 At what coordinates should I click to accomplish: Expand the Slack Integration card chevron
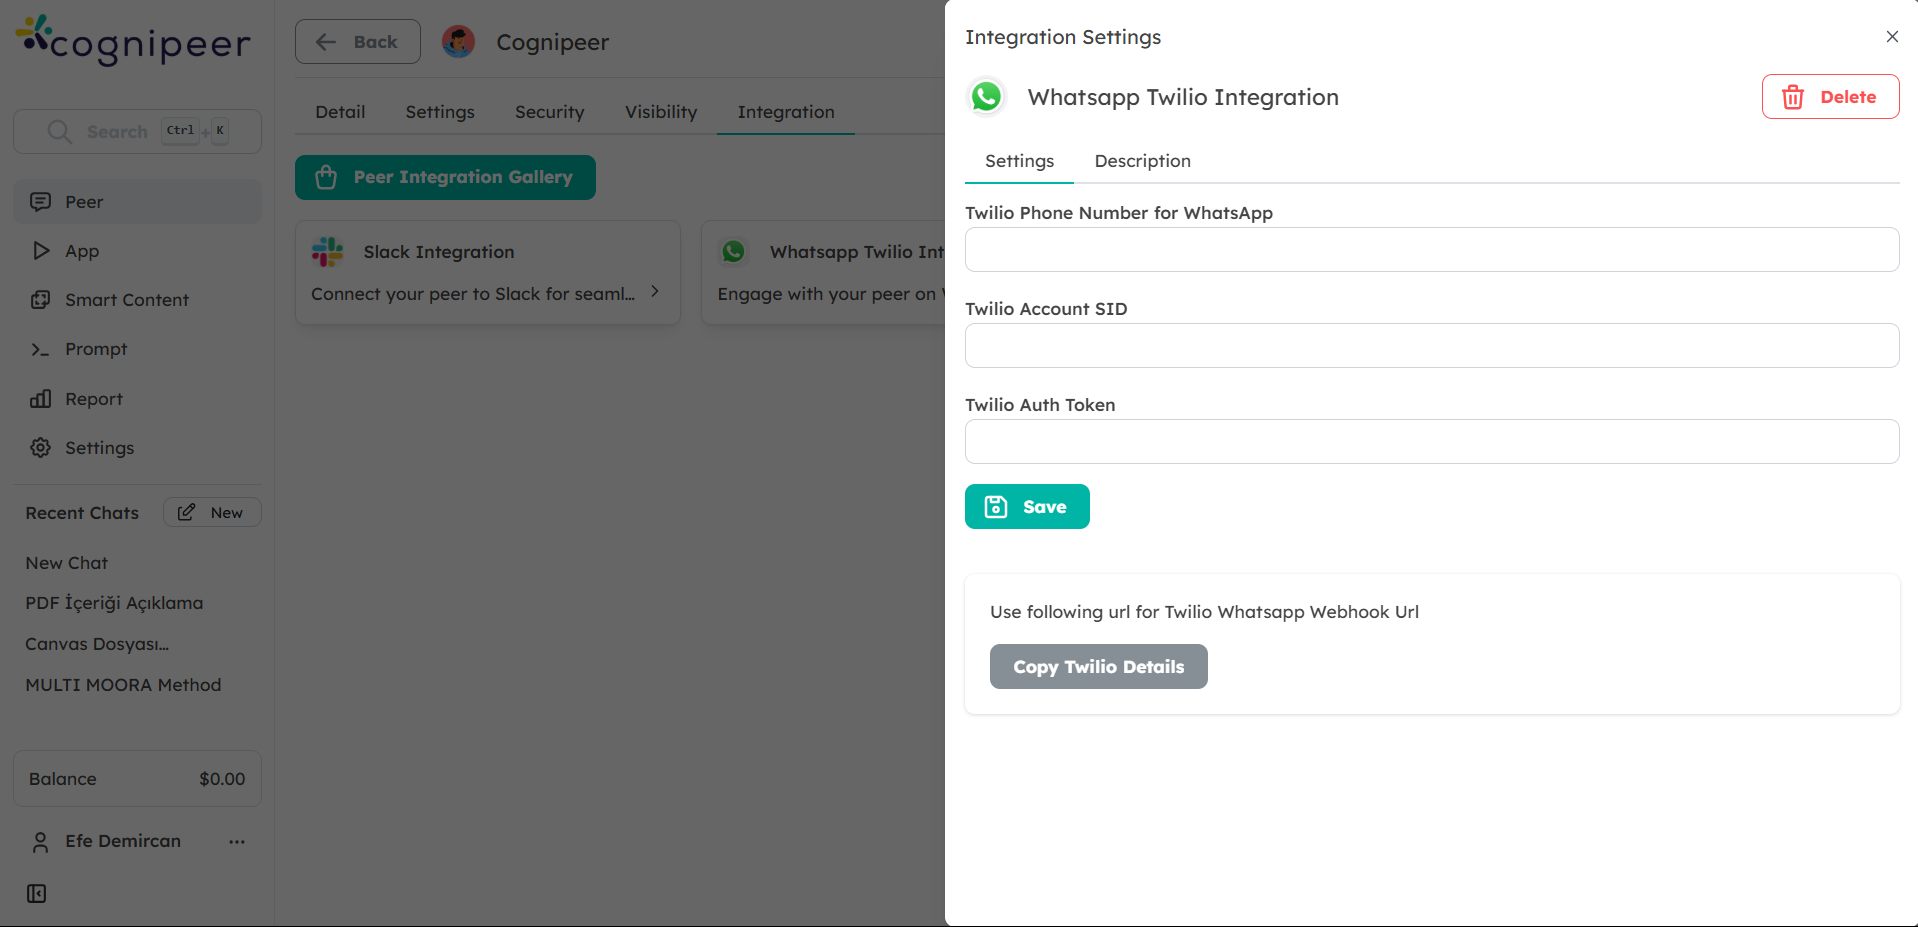click(655, 292)
